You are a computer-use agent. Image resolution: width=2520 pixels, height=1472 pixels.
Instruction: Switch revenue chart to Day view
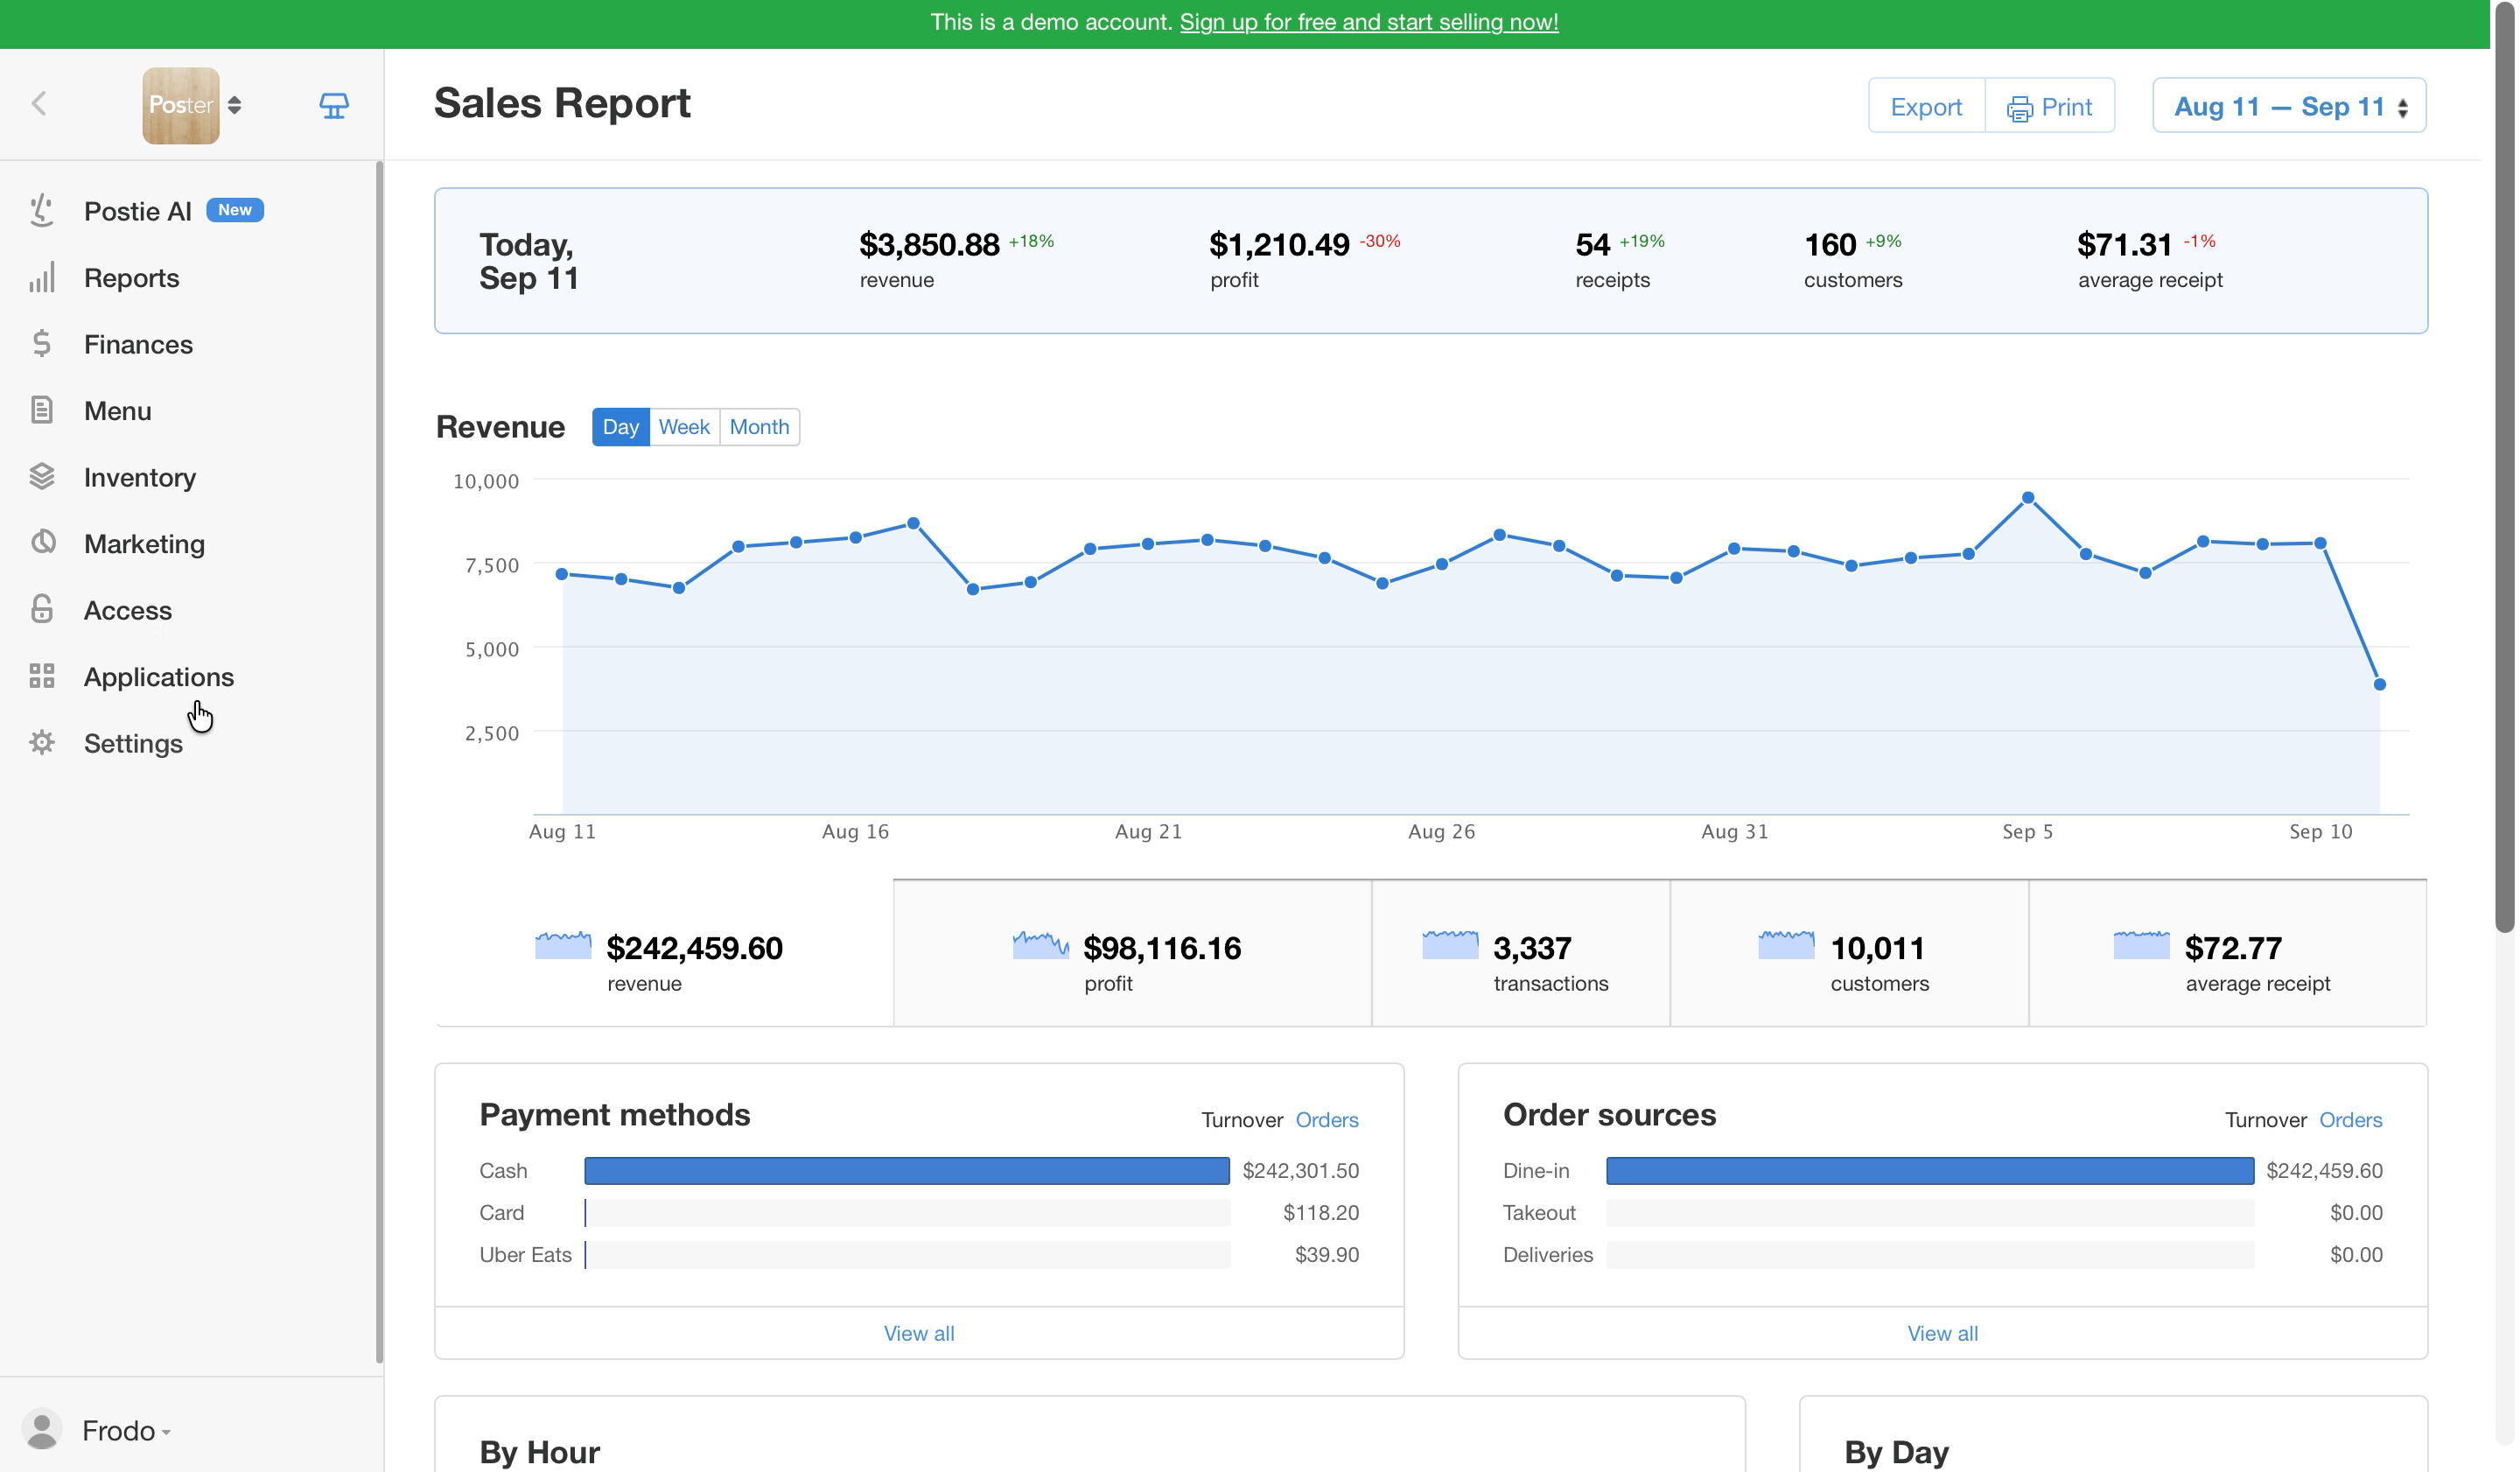620,427
